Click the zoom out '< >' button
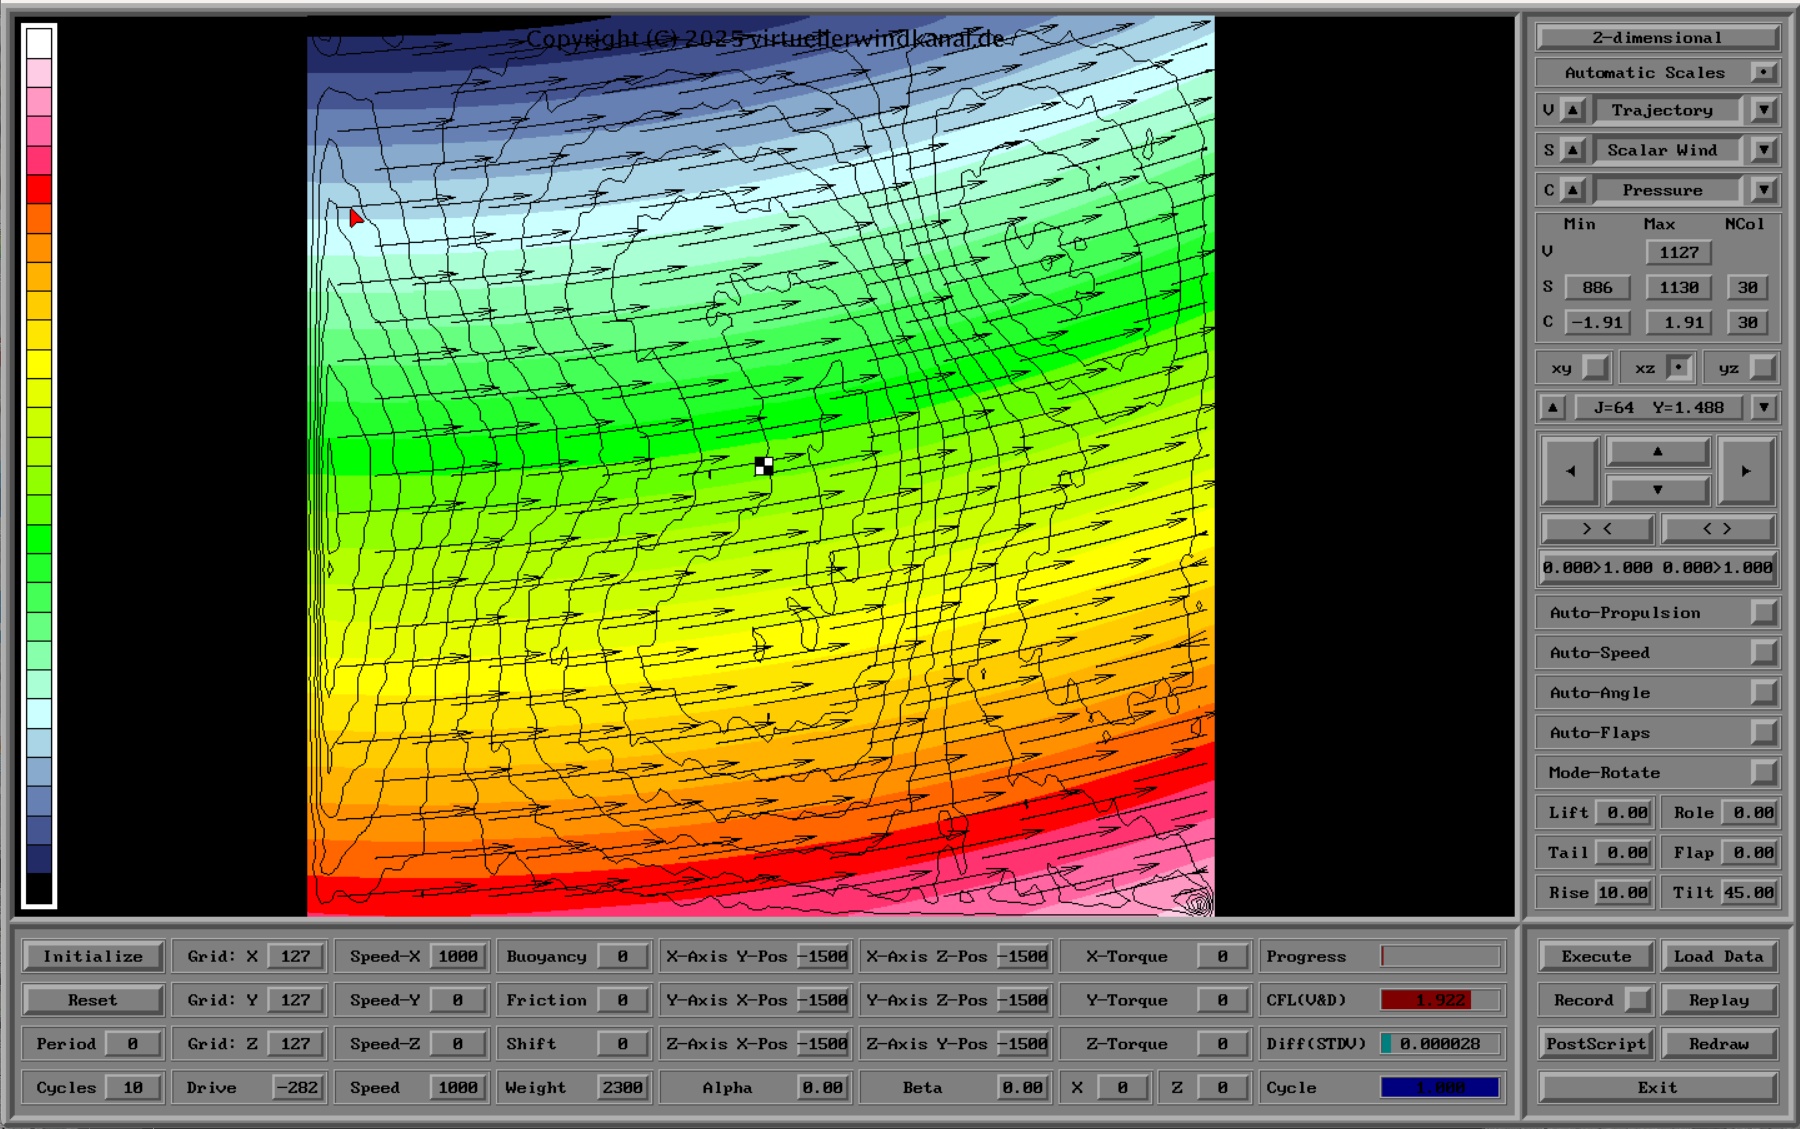 1716,529
